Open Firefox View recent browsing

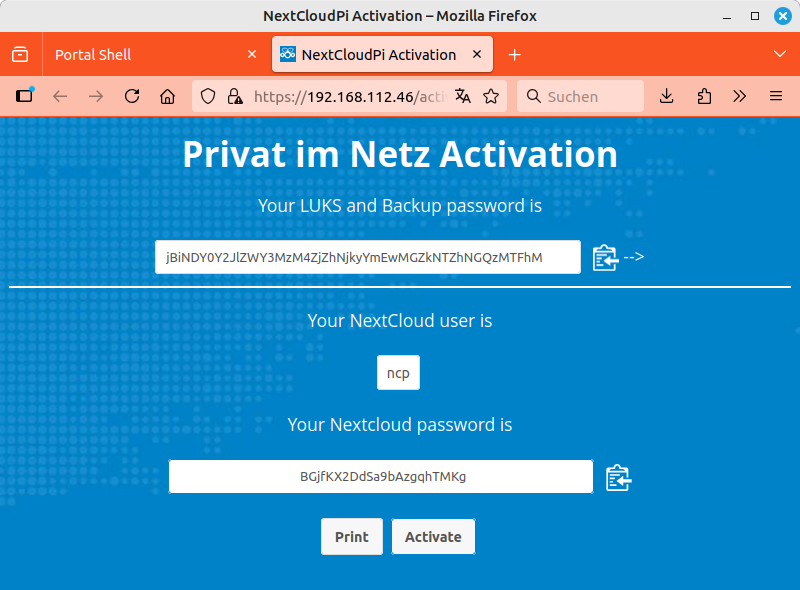[x=20, y=55]
